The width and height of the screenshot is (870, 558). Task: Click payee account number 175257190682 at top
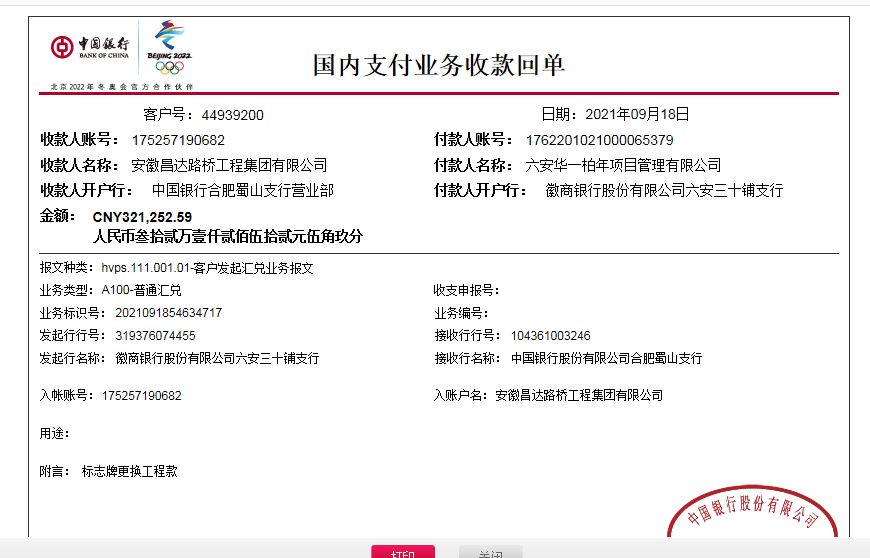click(x=178, y=140)
